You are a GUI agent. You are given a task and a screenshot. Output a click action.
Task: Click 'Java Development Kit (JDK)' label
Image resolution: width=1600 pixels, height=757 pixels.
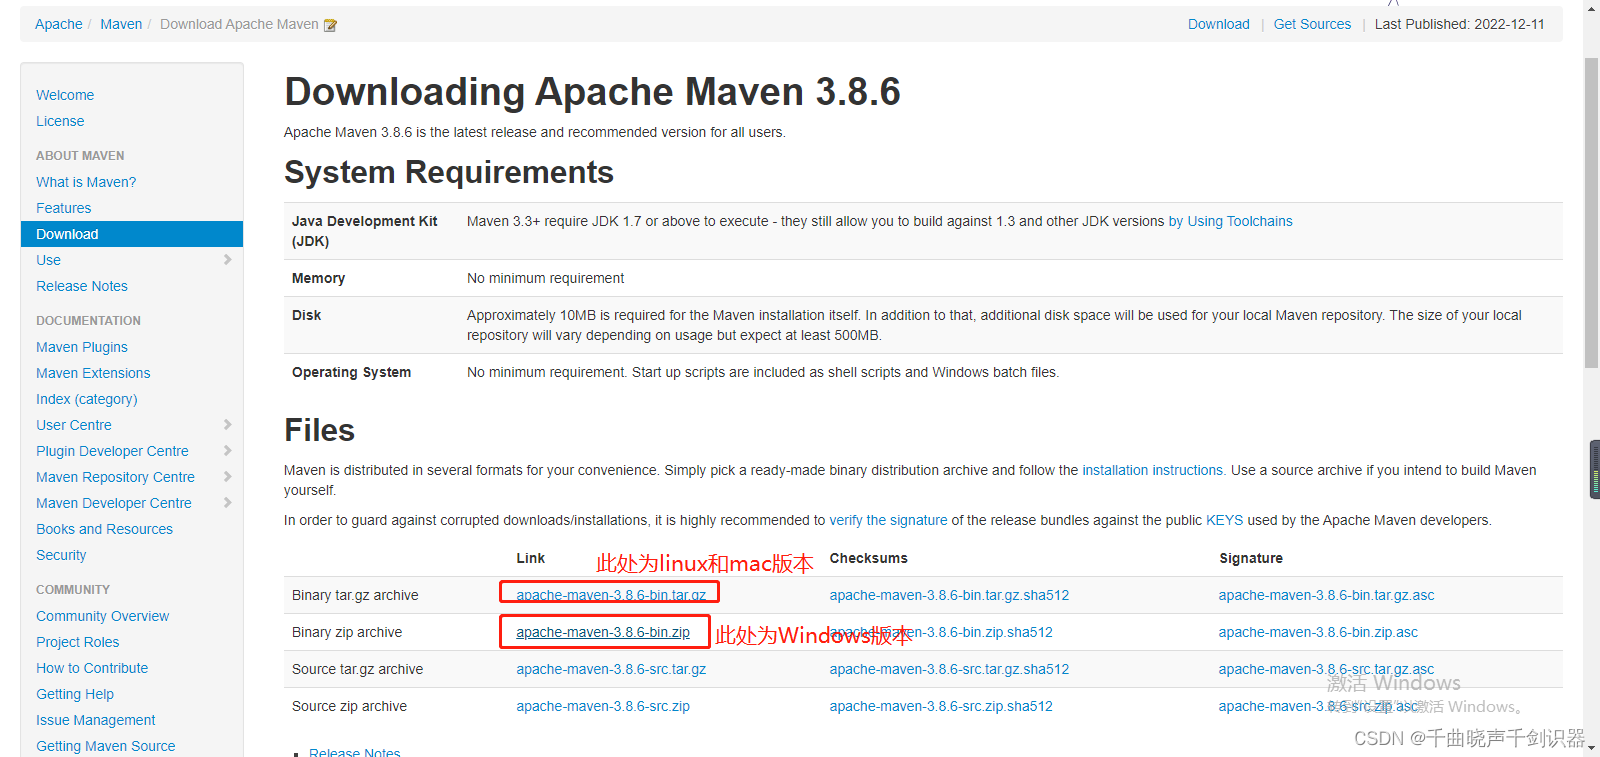(364, 231)
